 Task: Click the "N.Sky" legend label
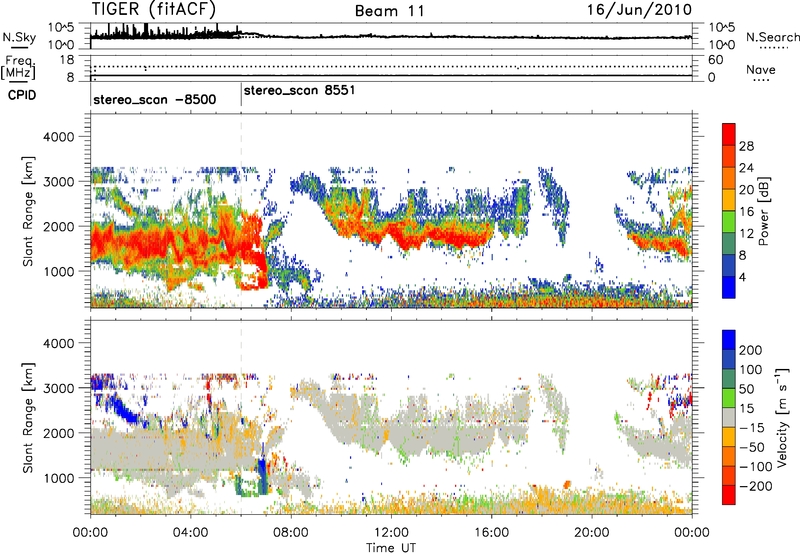click(x=19, y=37)
